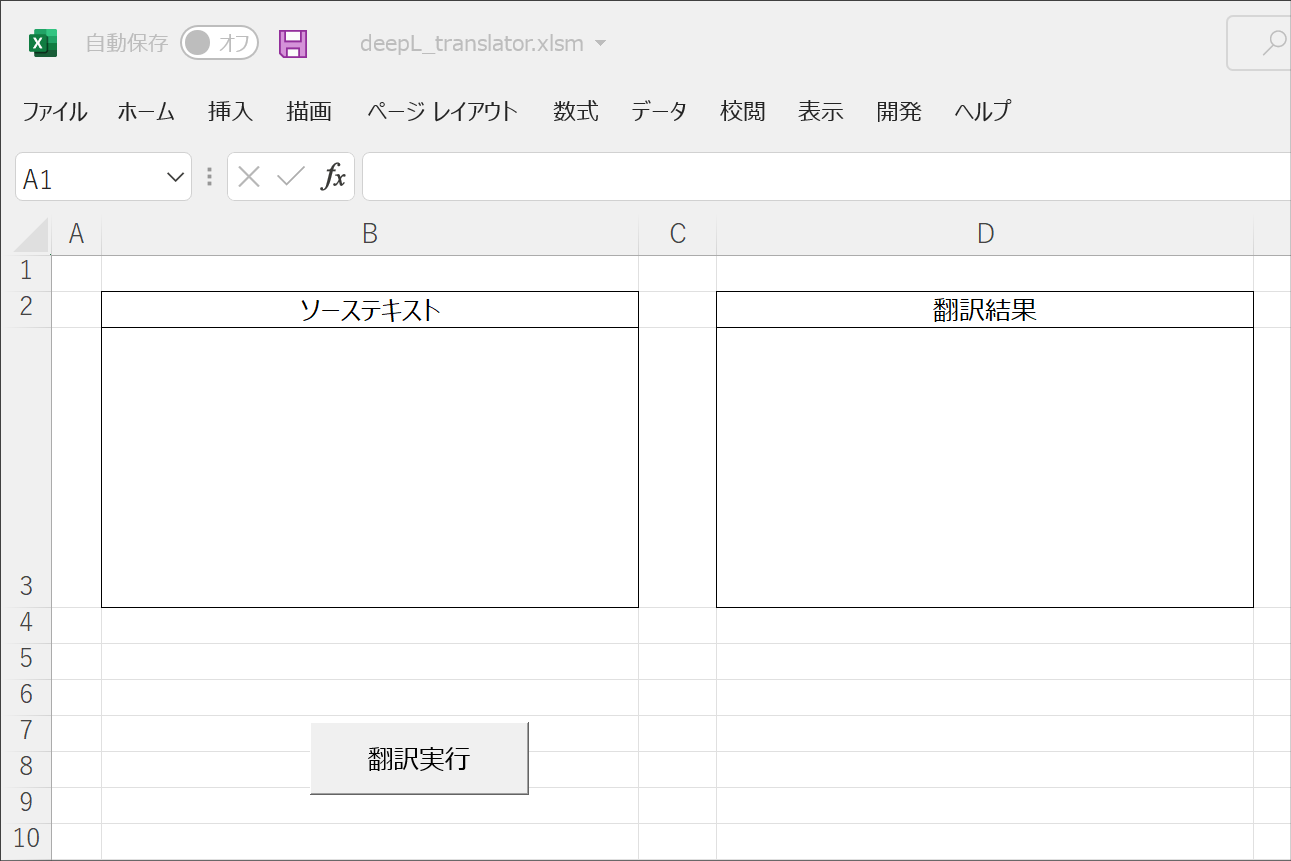The image size is (1291, 861).
Task: Click column header D to select it
Action: coord(985,233)
